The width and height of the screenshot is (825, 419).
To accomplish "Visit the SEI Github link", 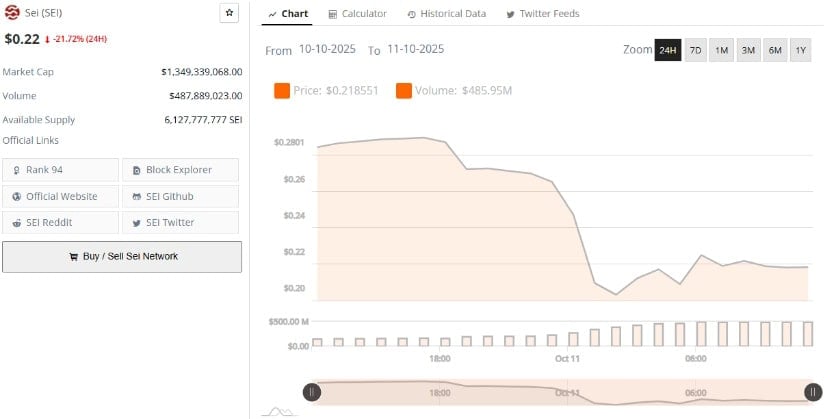I will pos(180,196).
